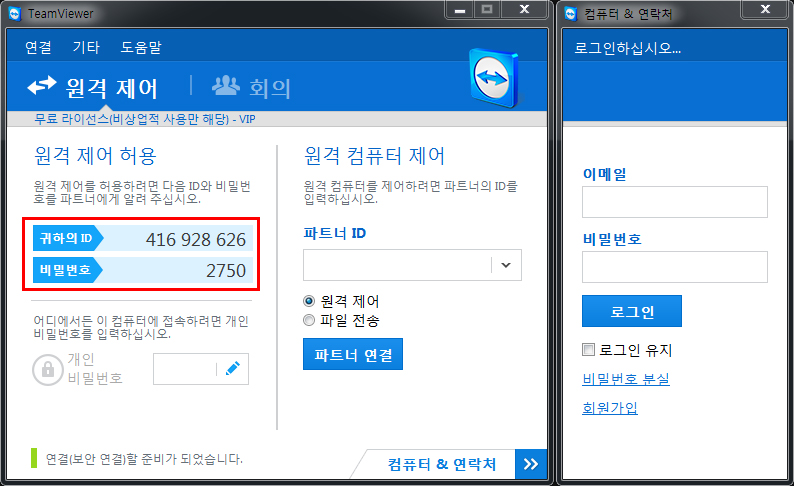Select the 원격 제어 radio button

(x=309, y=301)
